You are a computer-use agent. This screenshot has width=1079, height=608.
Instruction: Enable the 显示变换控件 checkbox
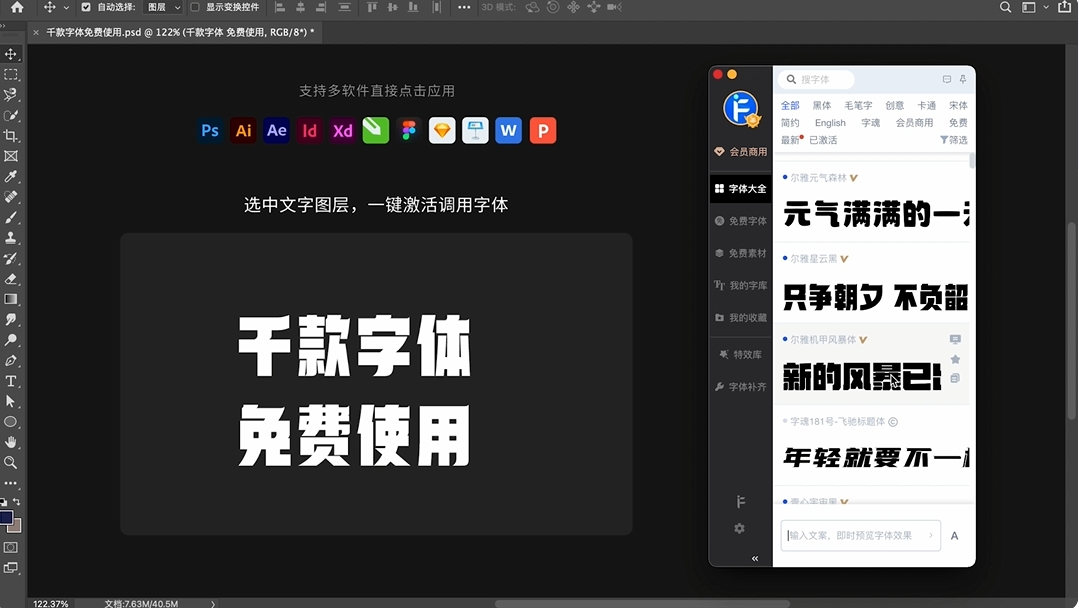click(195, 8)
